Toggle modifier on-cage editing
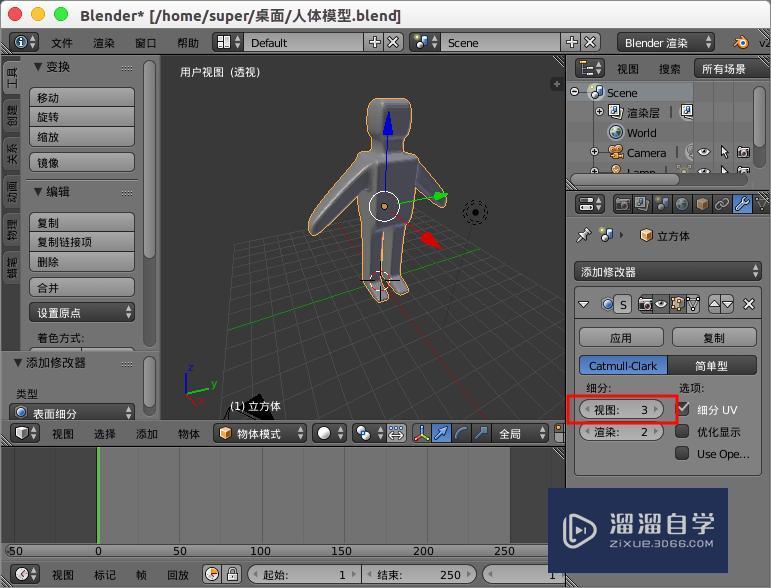Image resolution: width=771 pixels, height=588 pixels. [x=693, y=304]
